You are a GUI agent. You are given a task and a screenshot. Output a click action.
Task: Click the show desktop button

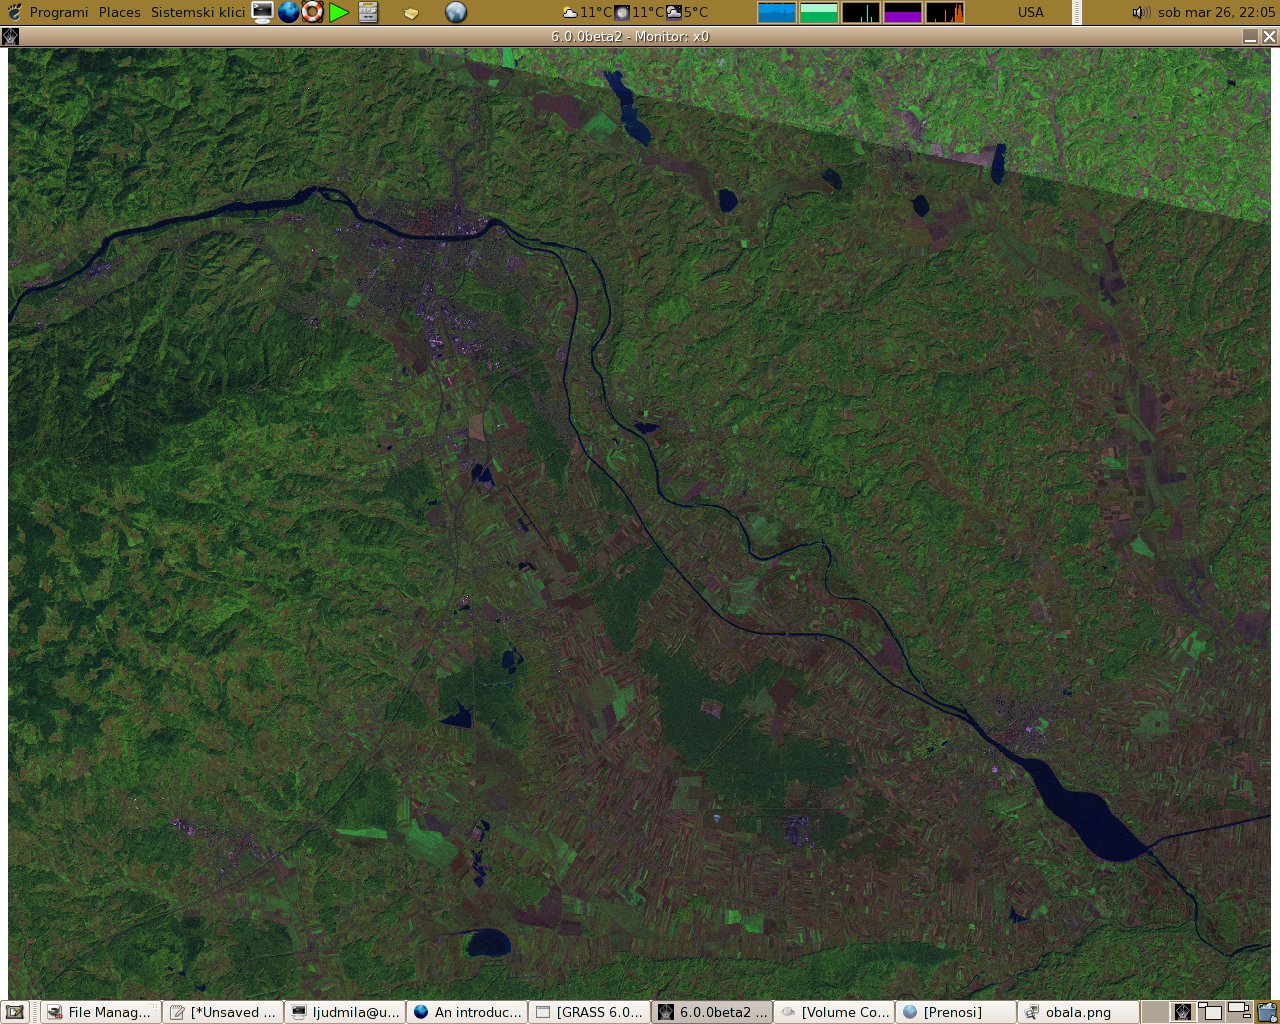(x=15, y=1012)
